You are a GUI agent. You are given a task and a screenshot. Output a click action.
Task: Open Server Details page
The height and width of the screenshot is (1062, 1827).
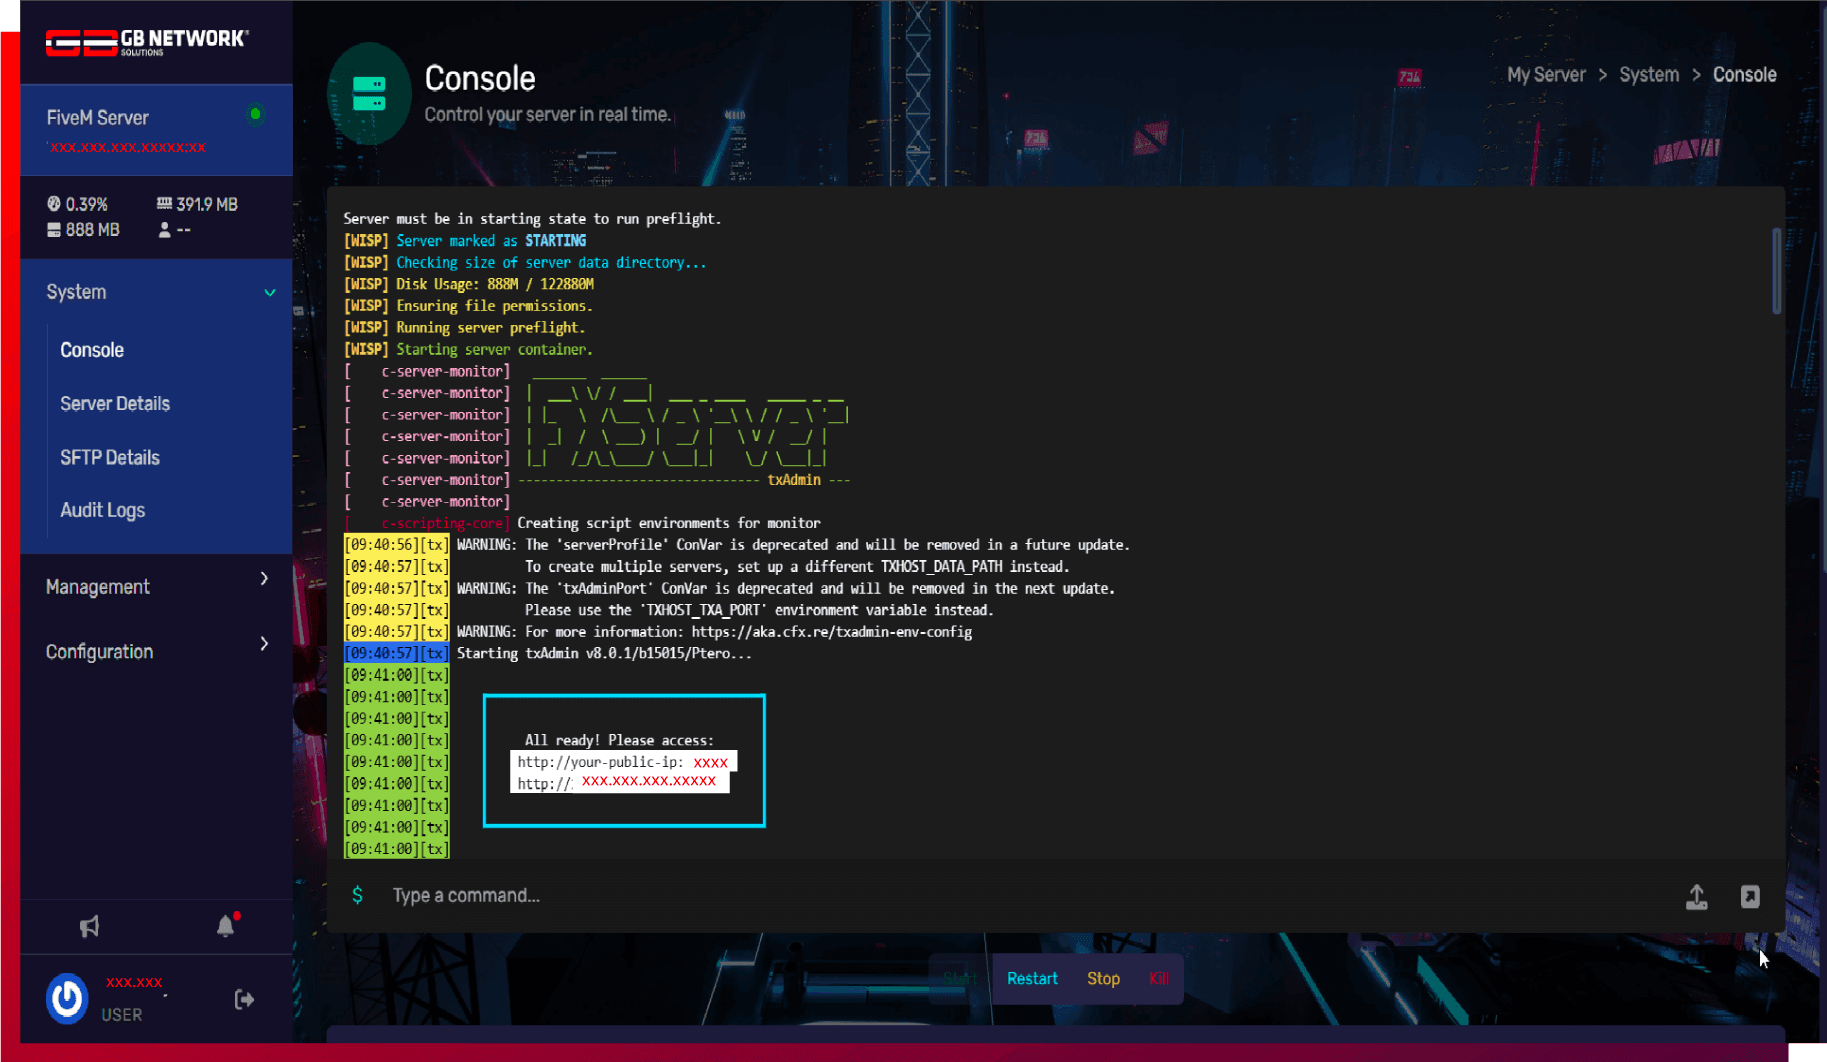115,404
